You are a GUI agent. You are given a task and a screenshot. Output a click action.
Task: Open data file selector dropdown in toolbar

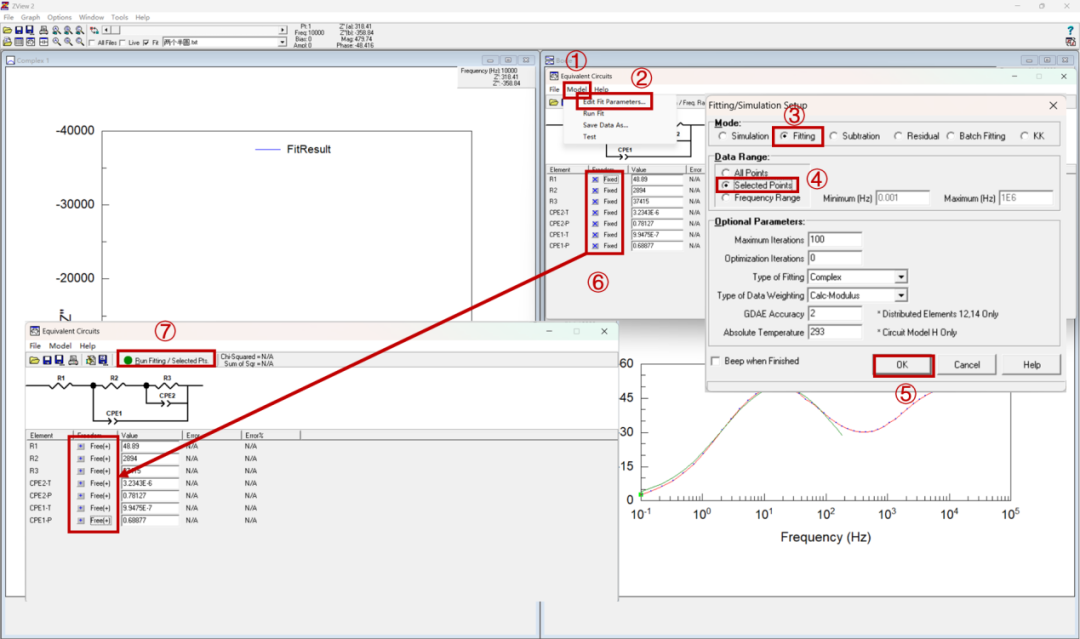tap(282, 42)
